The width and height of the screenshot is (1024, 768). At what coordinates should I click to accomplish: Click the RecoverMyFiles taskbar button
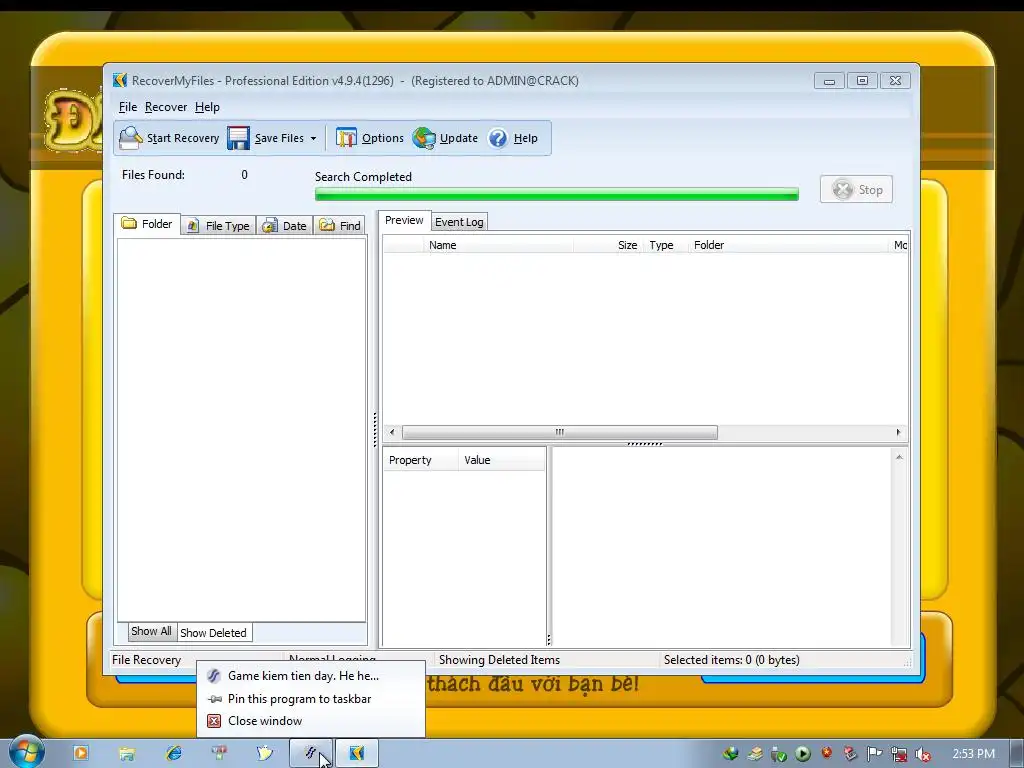pos(357,753)
